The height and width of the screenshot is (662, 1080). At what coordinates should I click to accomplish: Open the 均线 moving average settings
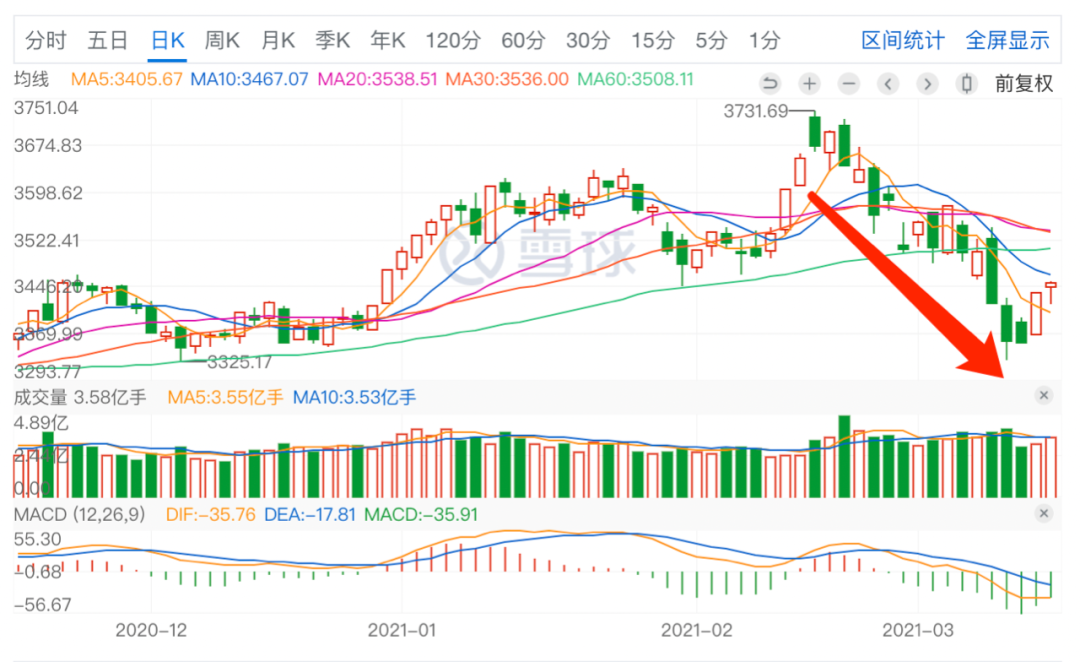tap(31, 80)
